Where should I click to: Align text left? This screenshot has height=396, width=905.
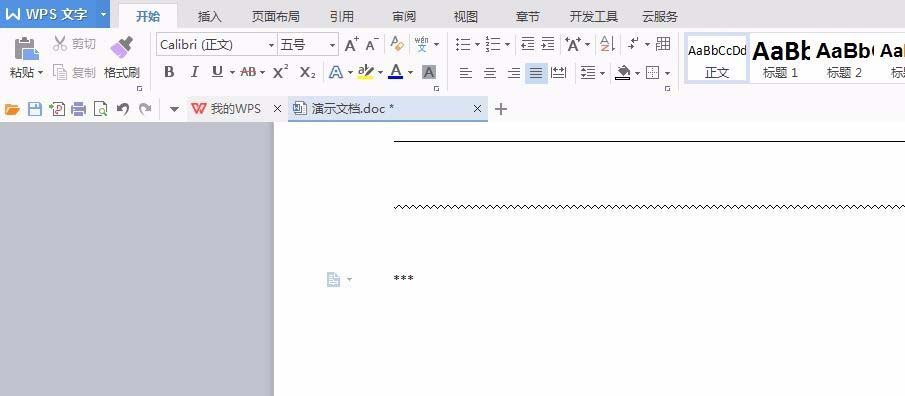click(466, 73)
